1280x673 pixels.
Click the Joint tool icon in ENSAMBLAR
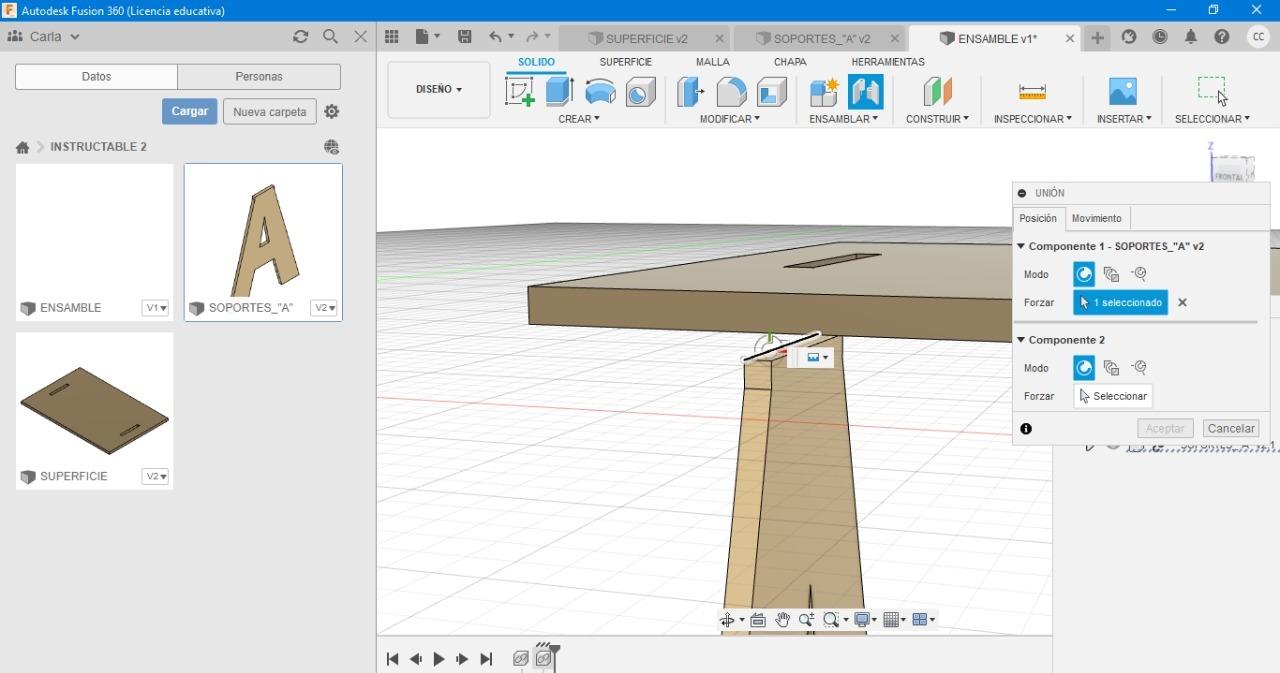865,92
